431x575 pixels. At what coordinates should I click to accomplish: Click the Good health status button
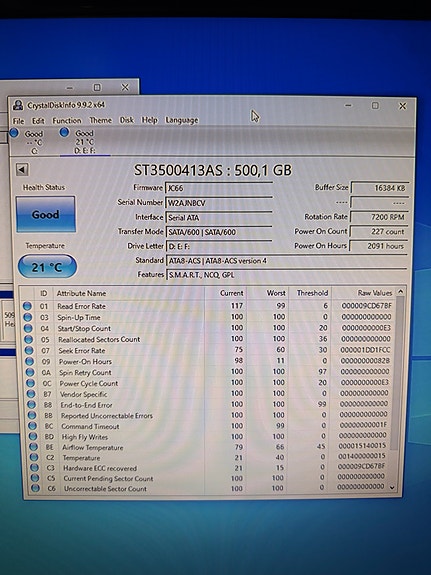click(x=46, y=214)
